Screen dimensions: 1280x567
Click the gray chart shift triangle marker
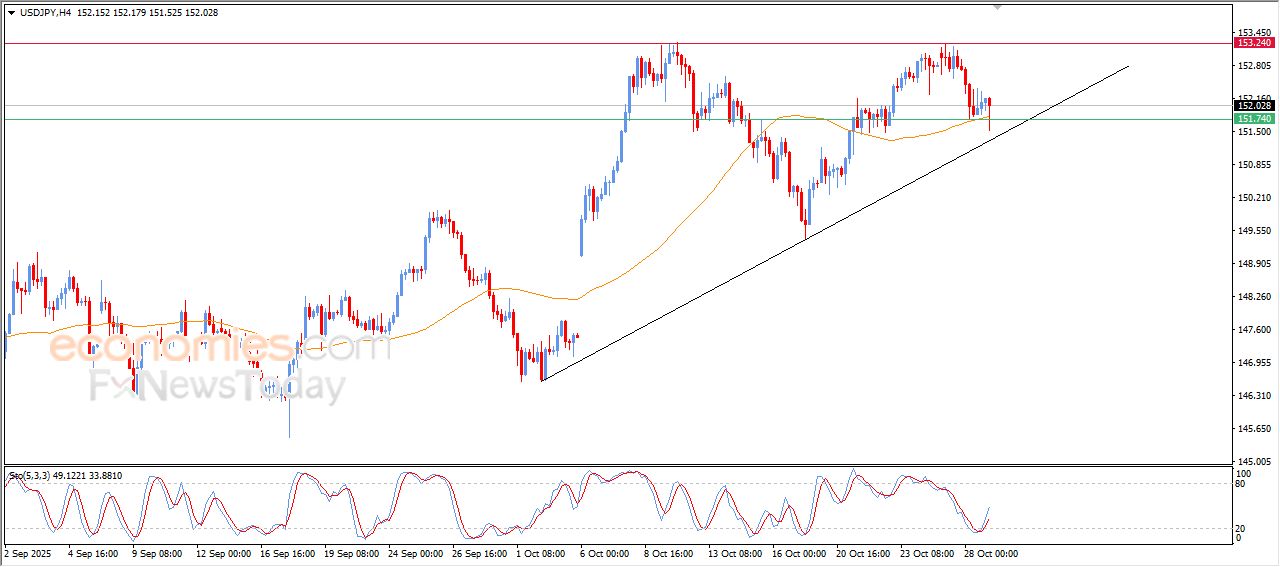[996, 7]
